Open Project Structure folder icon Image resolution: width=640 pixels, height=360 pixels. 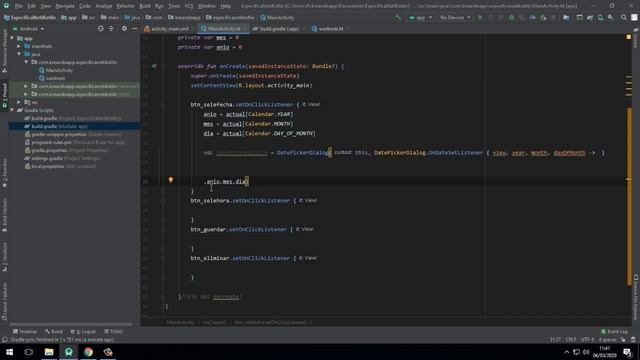pos(566,18)
